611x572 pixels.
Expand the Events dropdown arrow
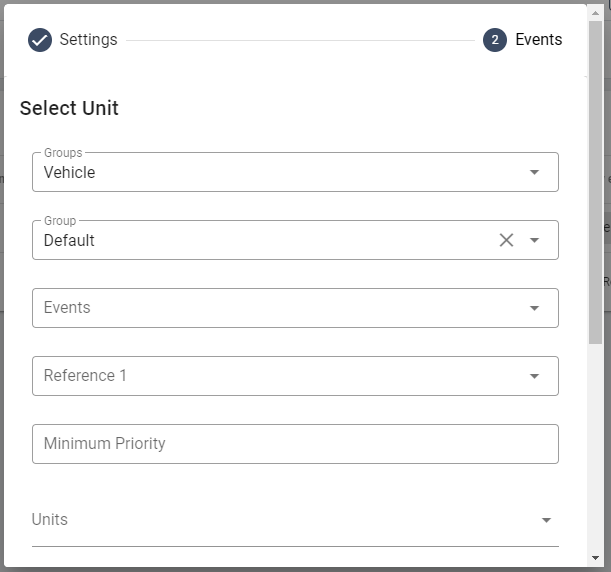[x=534, y=308]
